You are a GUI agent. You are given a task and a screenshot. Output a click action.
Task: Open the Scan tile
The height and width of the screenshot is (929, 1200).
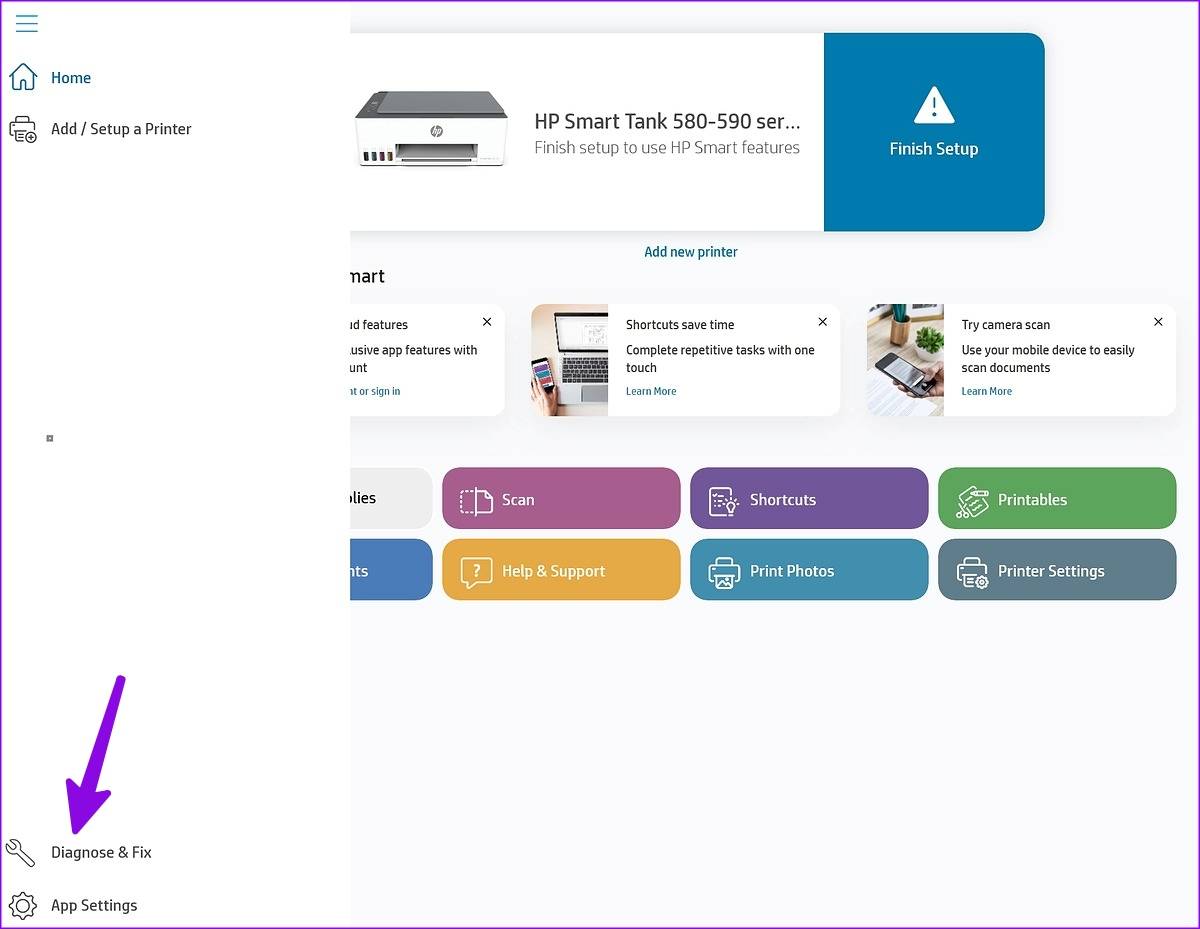[x=561, y=499]
